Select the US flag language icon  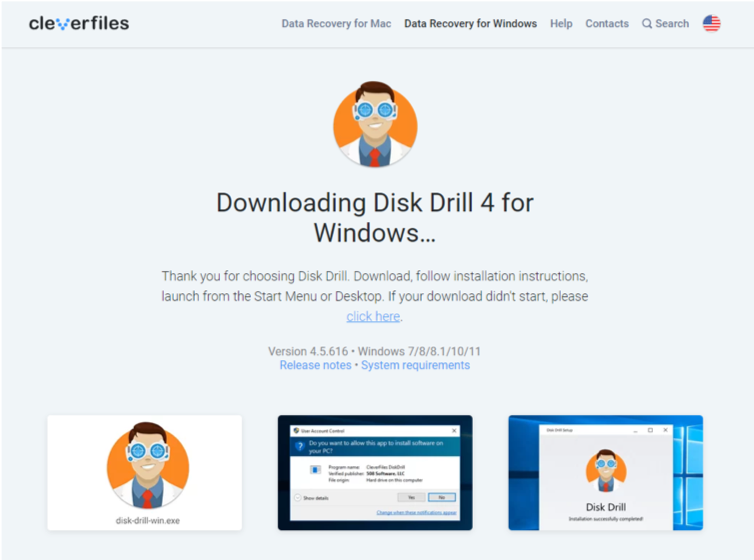[x=711, y=23]
